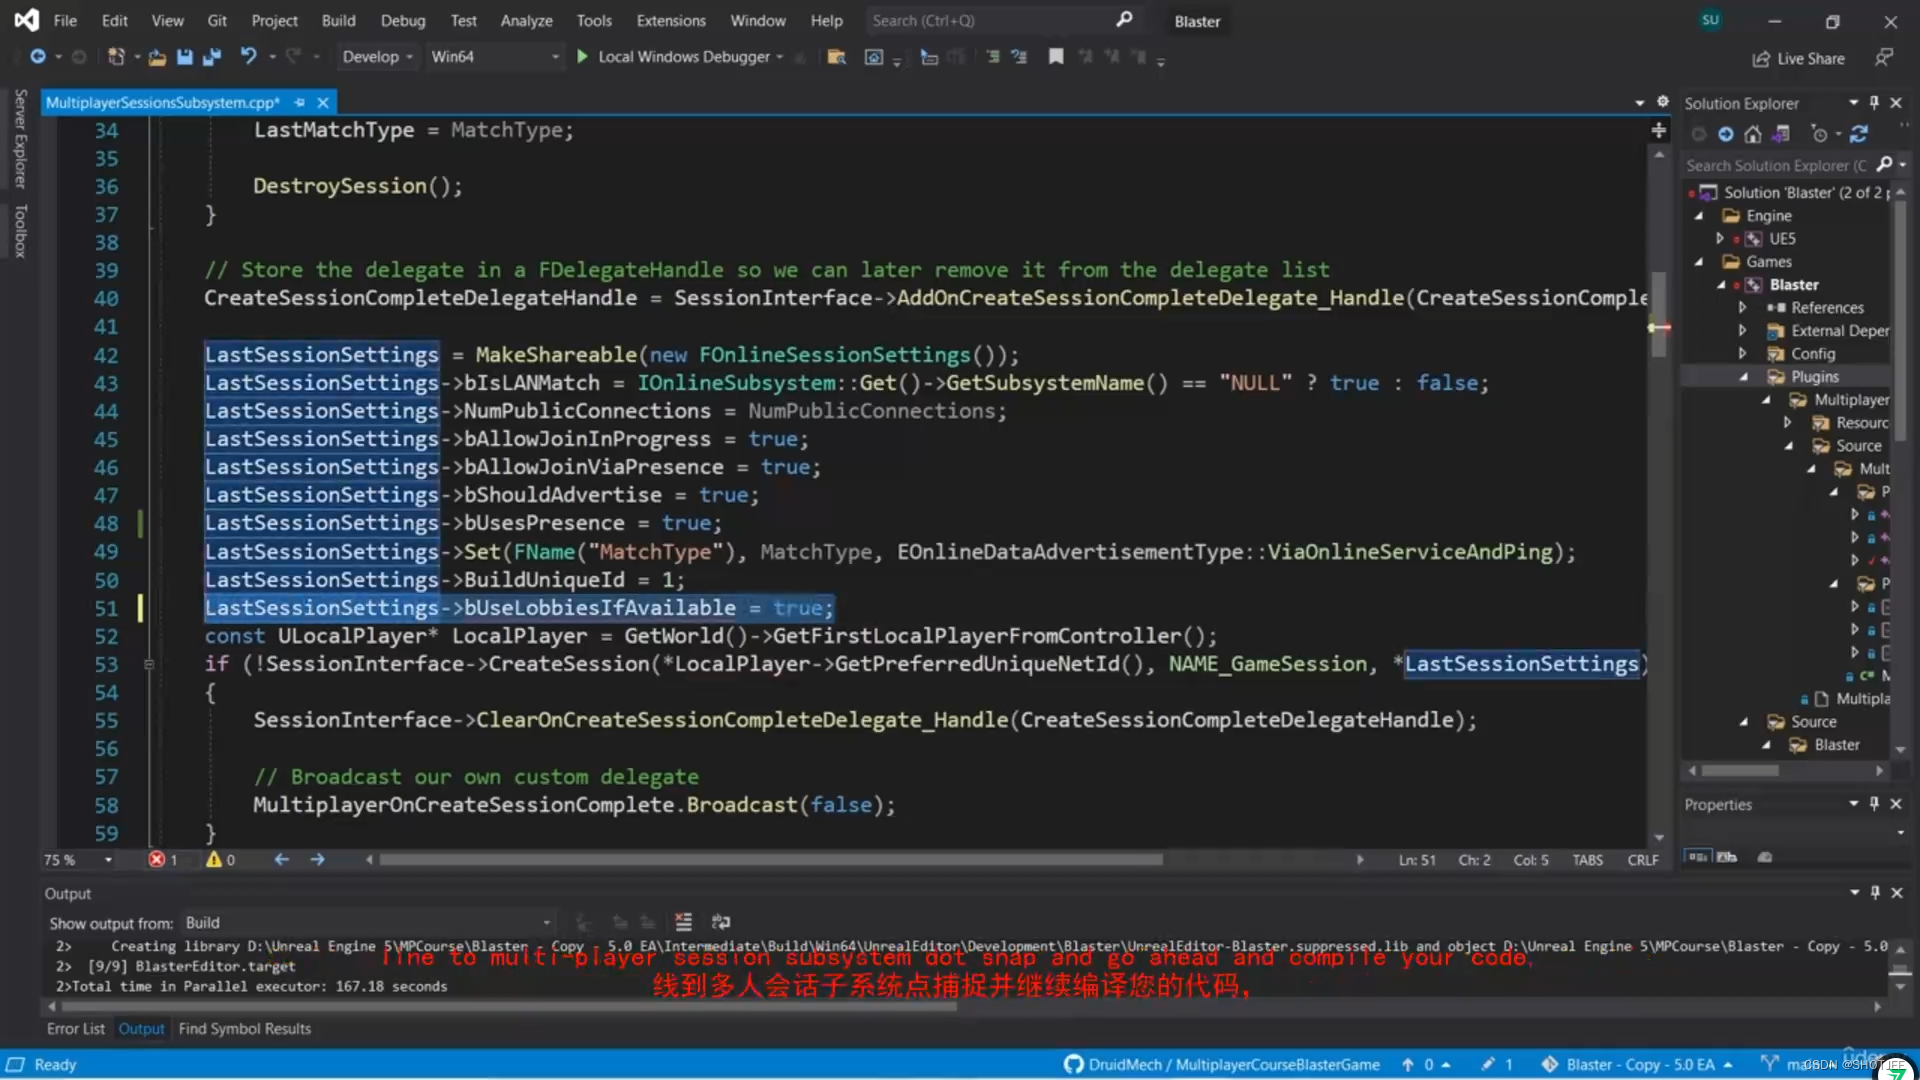Click the Solution Explorer home icon
1920x1080 pixels.
click(x=1752, y=134)
